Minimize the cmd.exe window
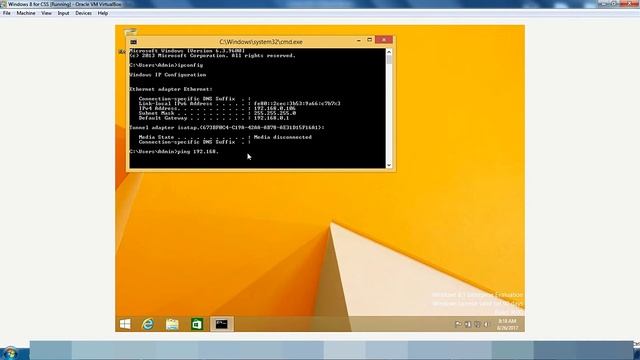640x360 pixels. [x=358, y=40]
